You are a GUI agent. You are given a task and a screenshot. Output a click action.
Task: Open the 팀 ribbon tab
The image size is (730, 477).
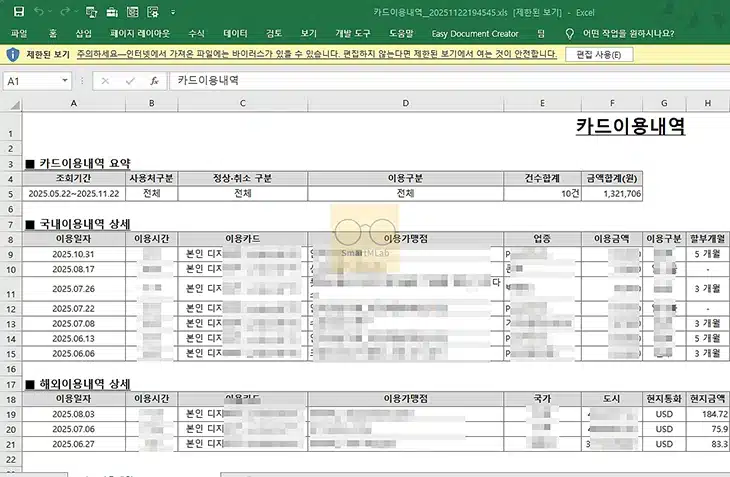(541, 34)
